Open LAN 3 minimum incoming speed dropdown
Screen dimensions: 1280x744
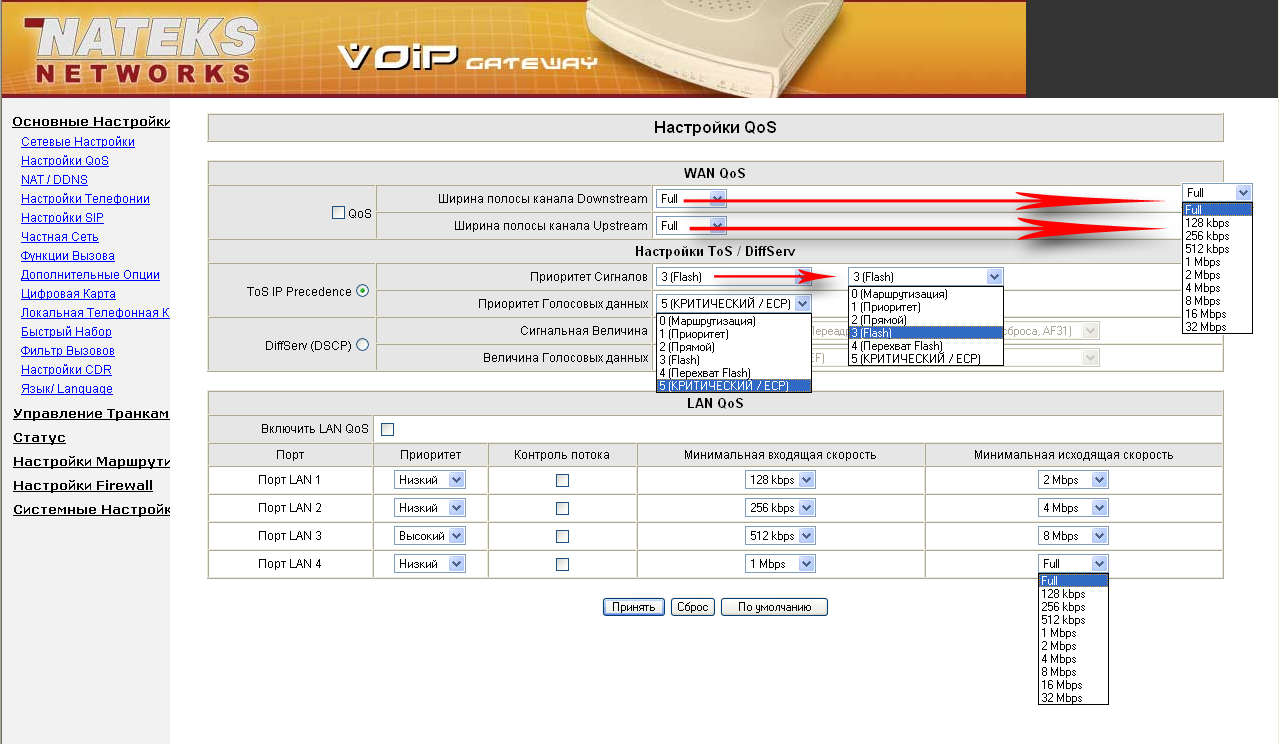(x=780, y=536)
